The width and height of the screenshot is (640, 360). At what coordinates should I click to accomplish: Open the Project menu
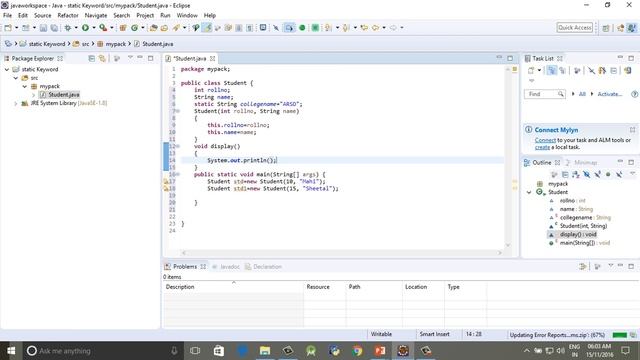pos(145,15)
